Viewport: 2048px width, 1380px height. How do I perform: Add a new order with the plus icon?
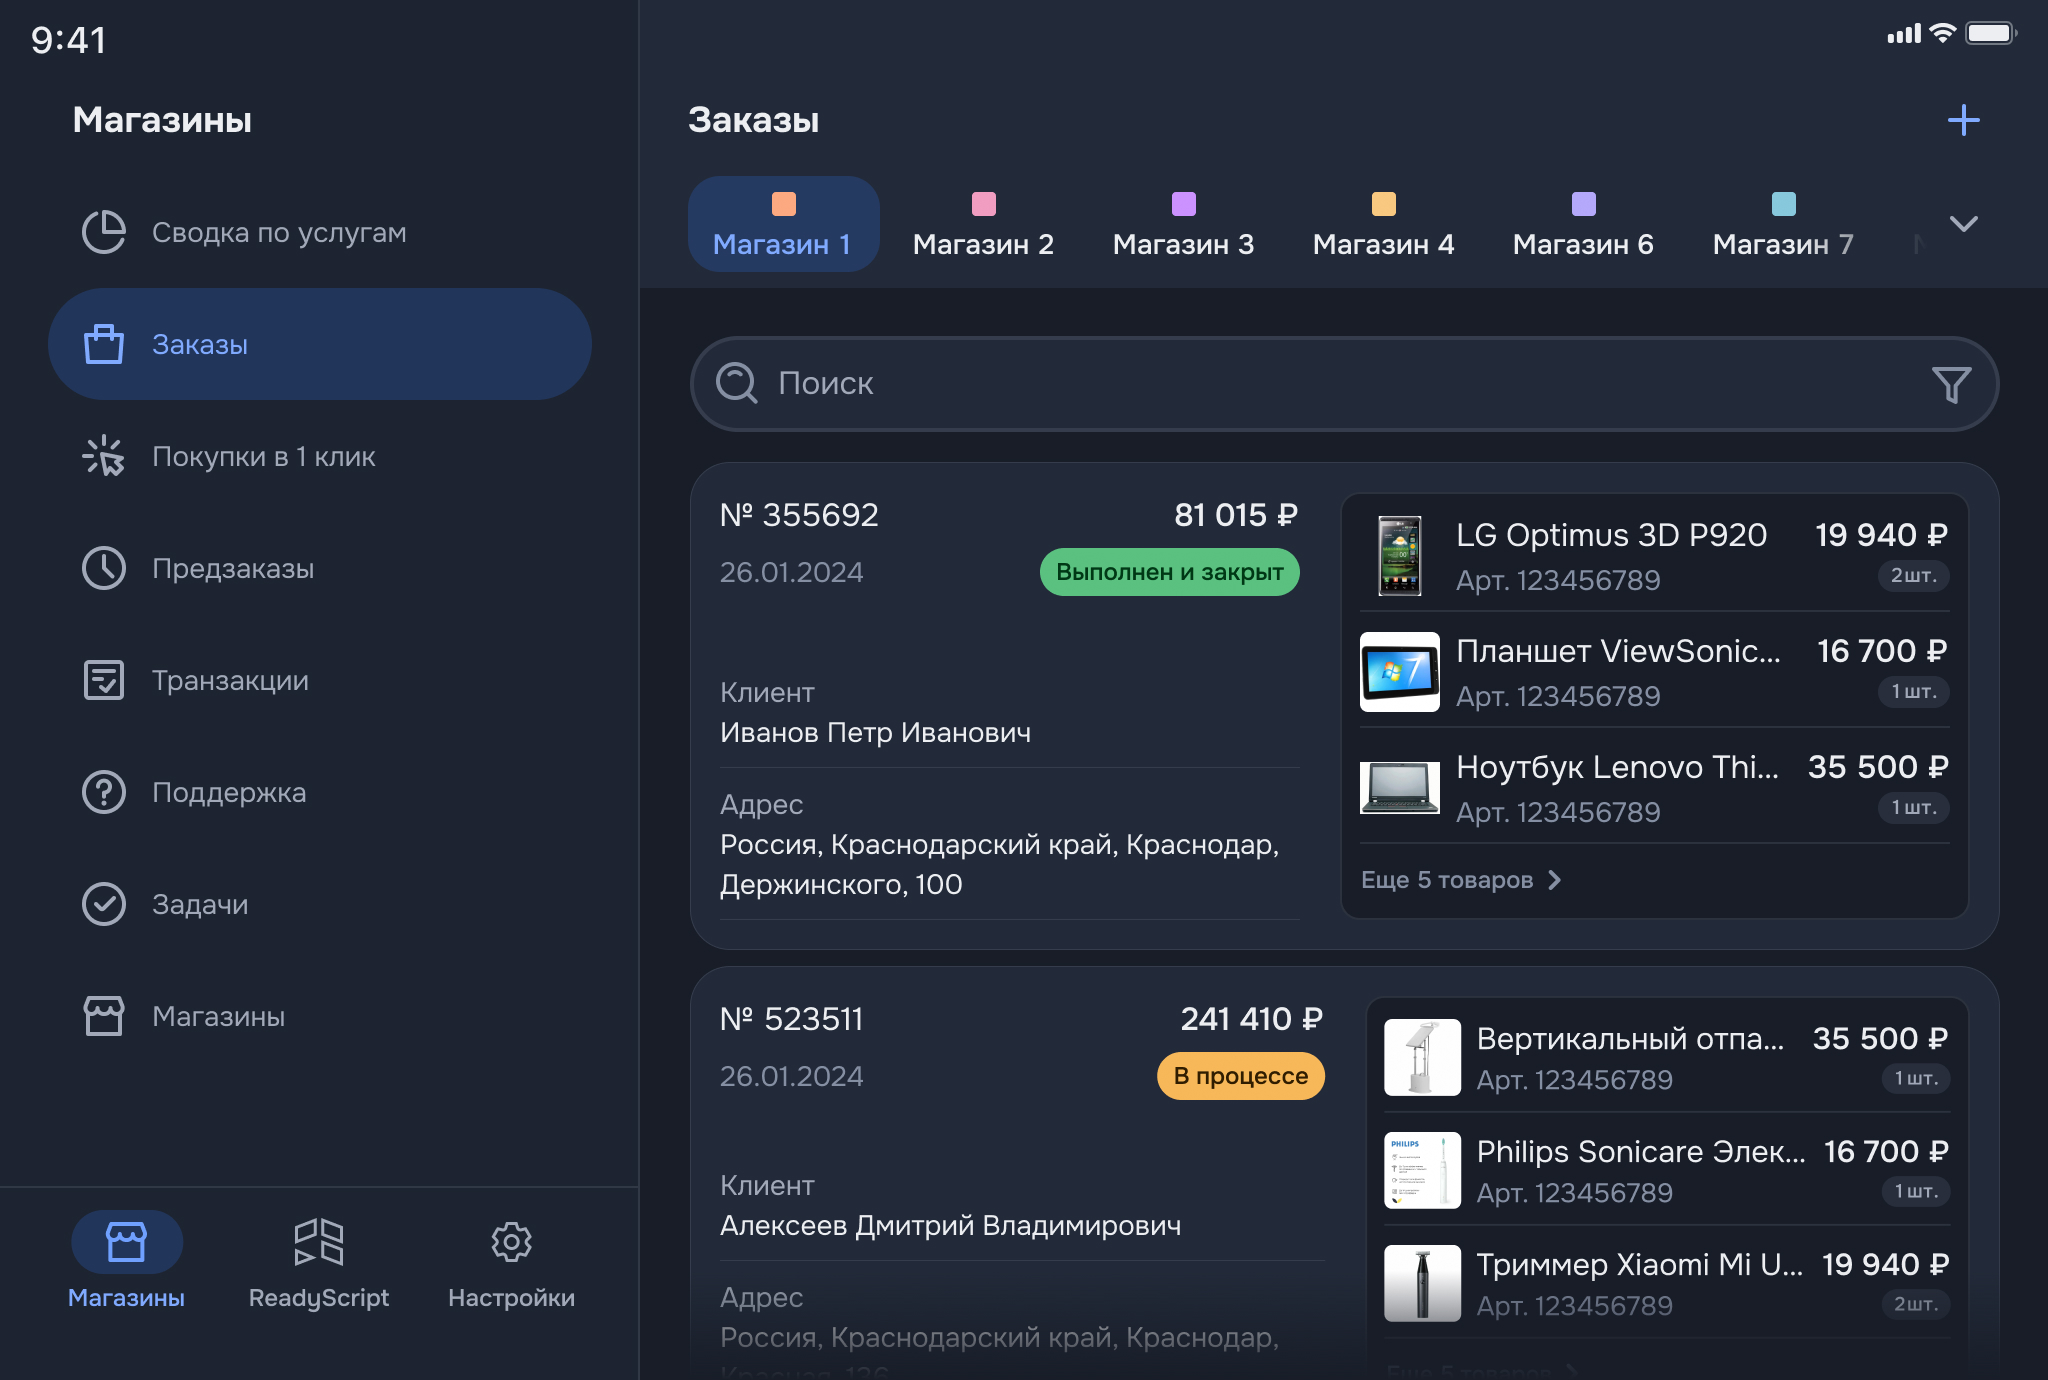tap(1964, 120)
